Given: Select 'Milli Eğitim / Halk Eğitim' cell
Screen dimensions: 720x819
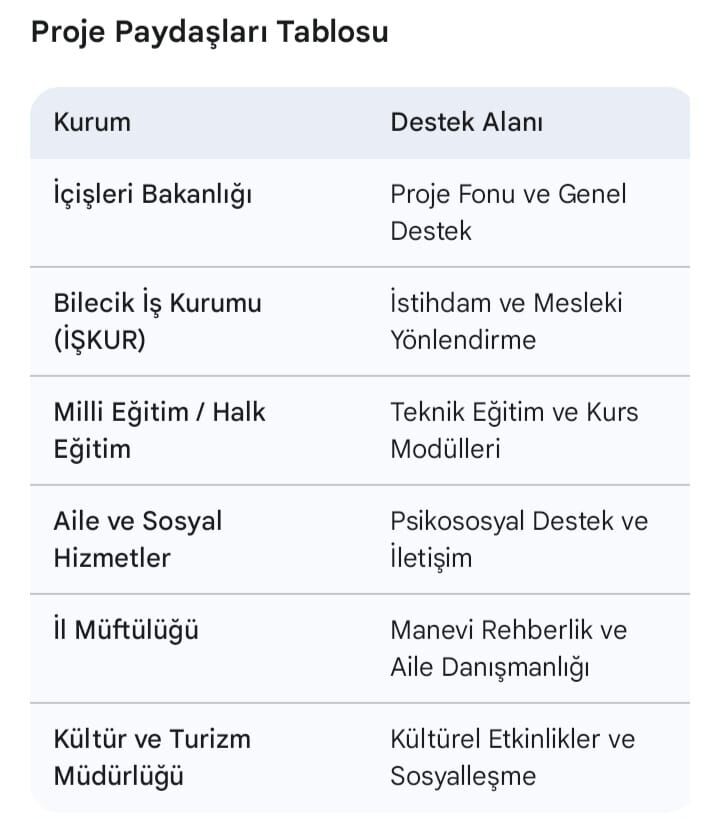Looking at the screenshot, I should tap(159, 430).
